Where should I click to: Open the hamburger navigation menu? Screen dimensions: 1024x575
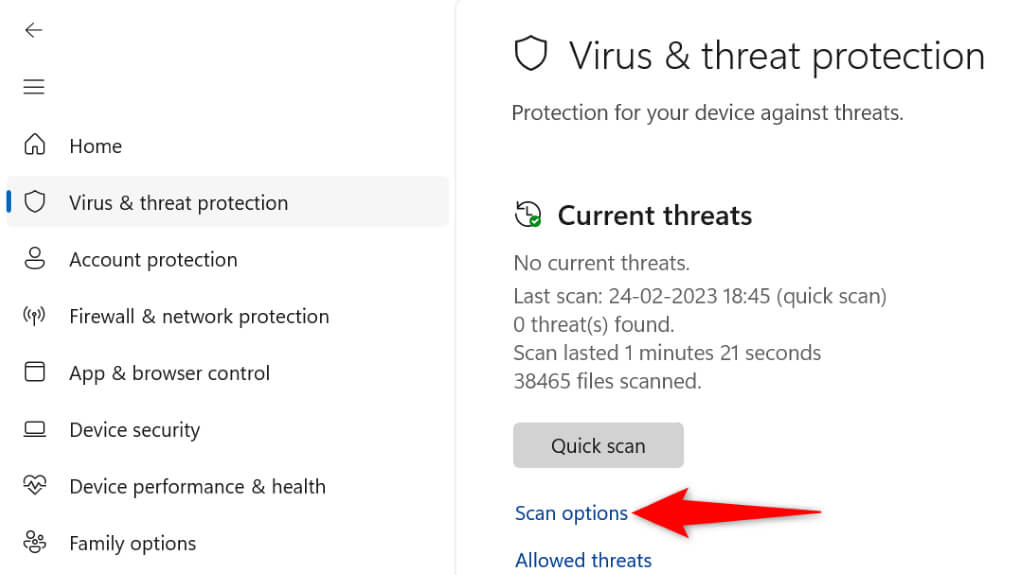coord(34,87)
